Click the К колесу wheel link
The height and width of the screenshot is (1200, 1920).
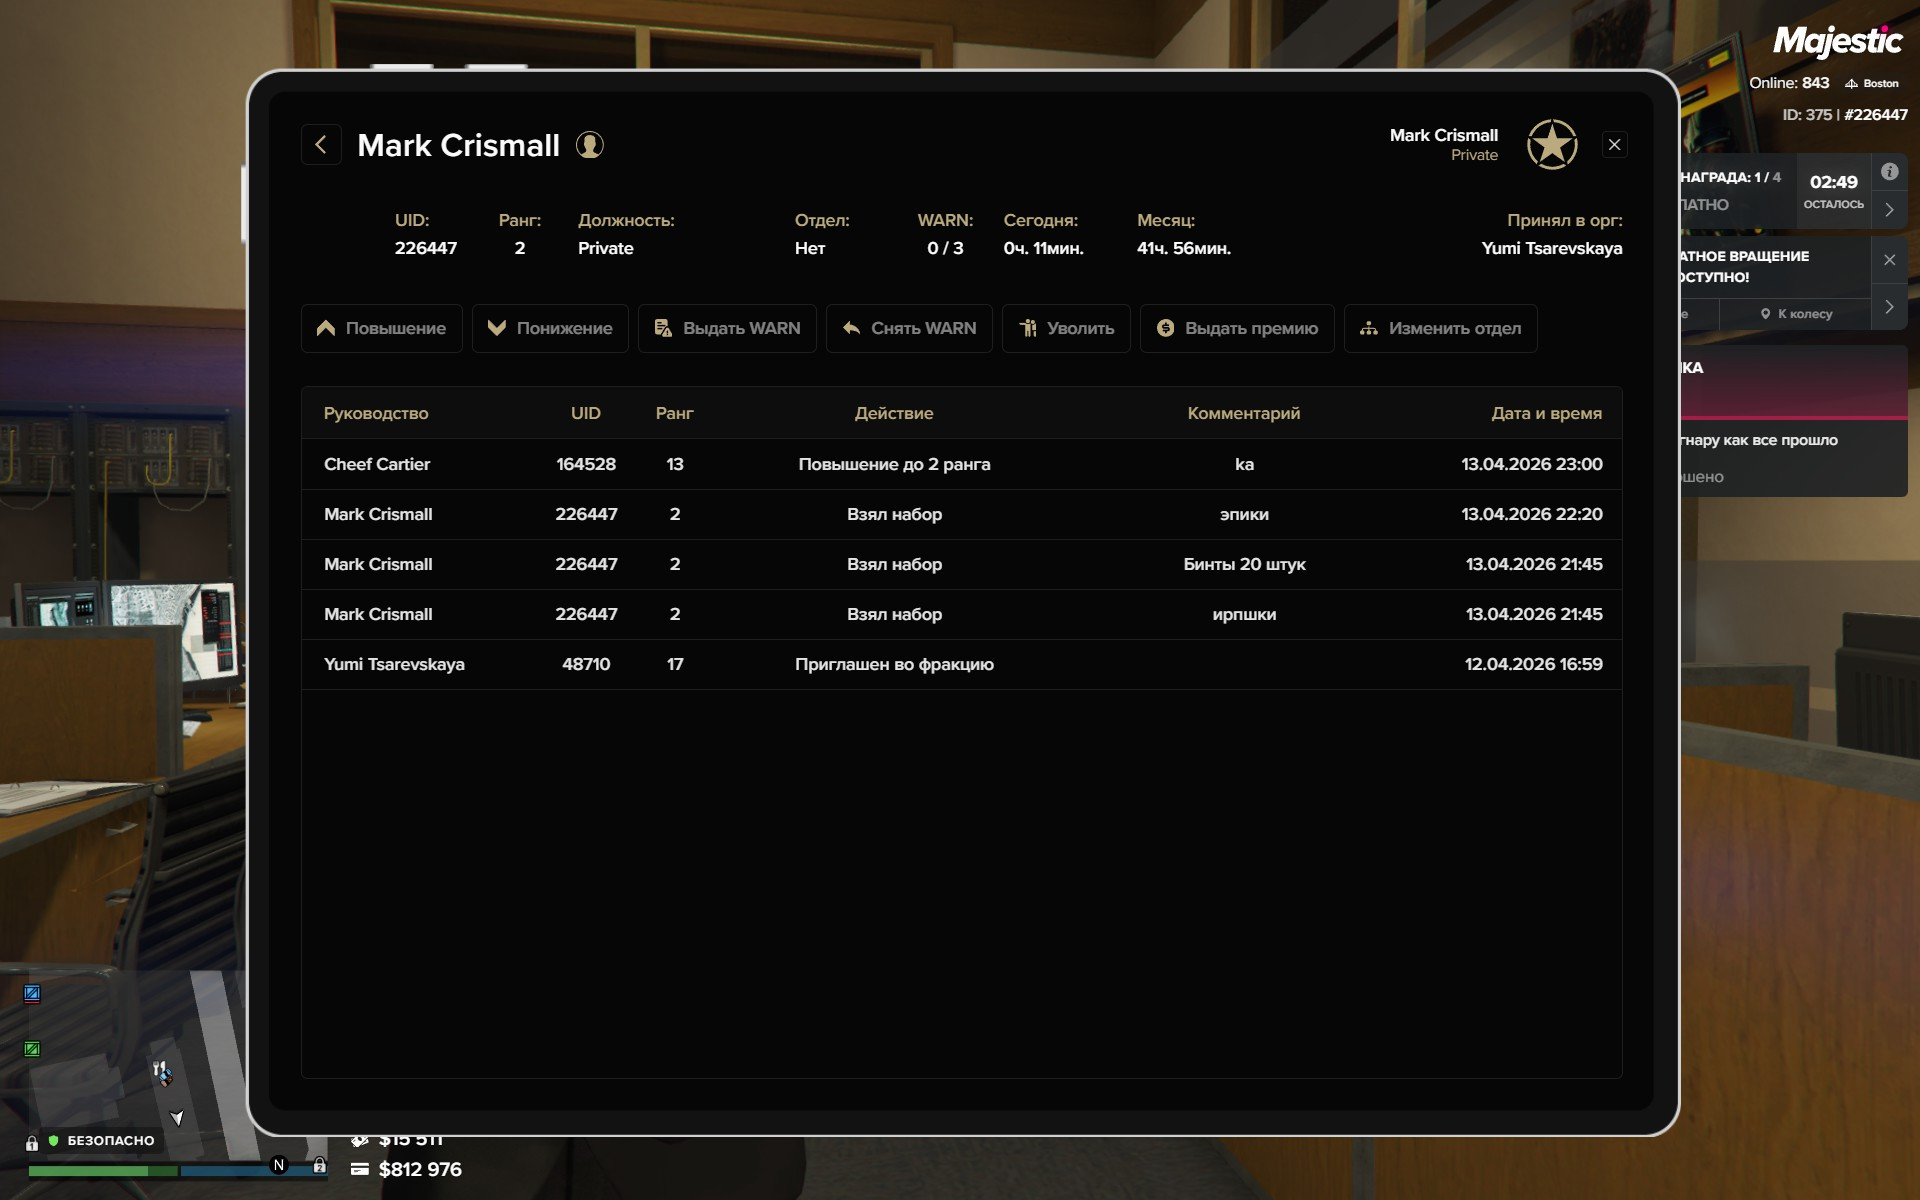pyautogui.click(x=1797, y=314)
